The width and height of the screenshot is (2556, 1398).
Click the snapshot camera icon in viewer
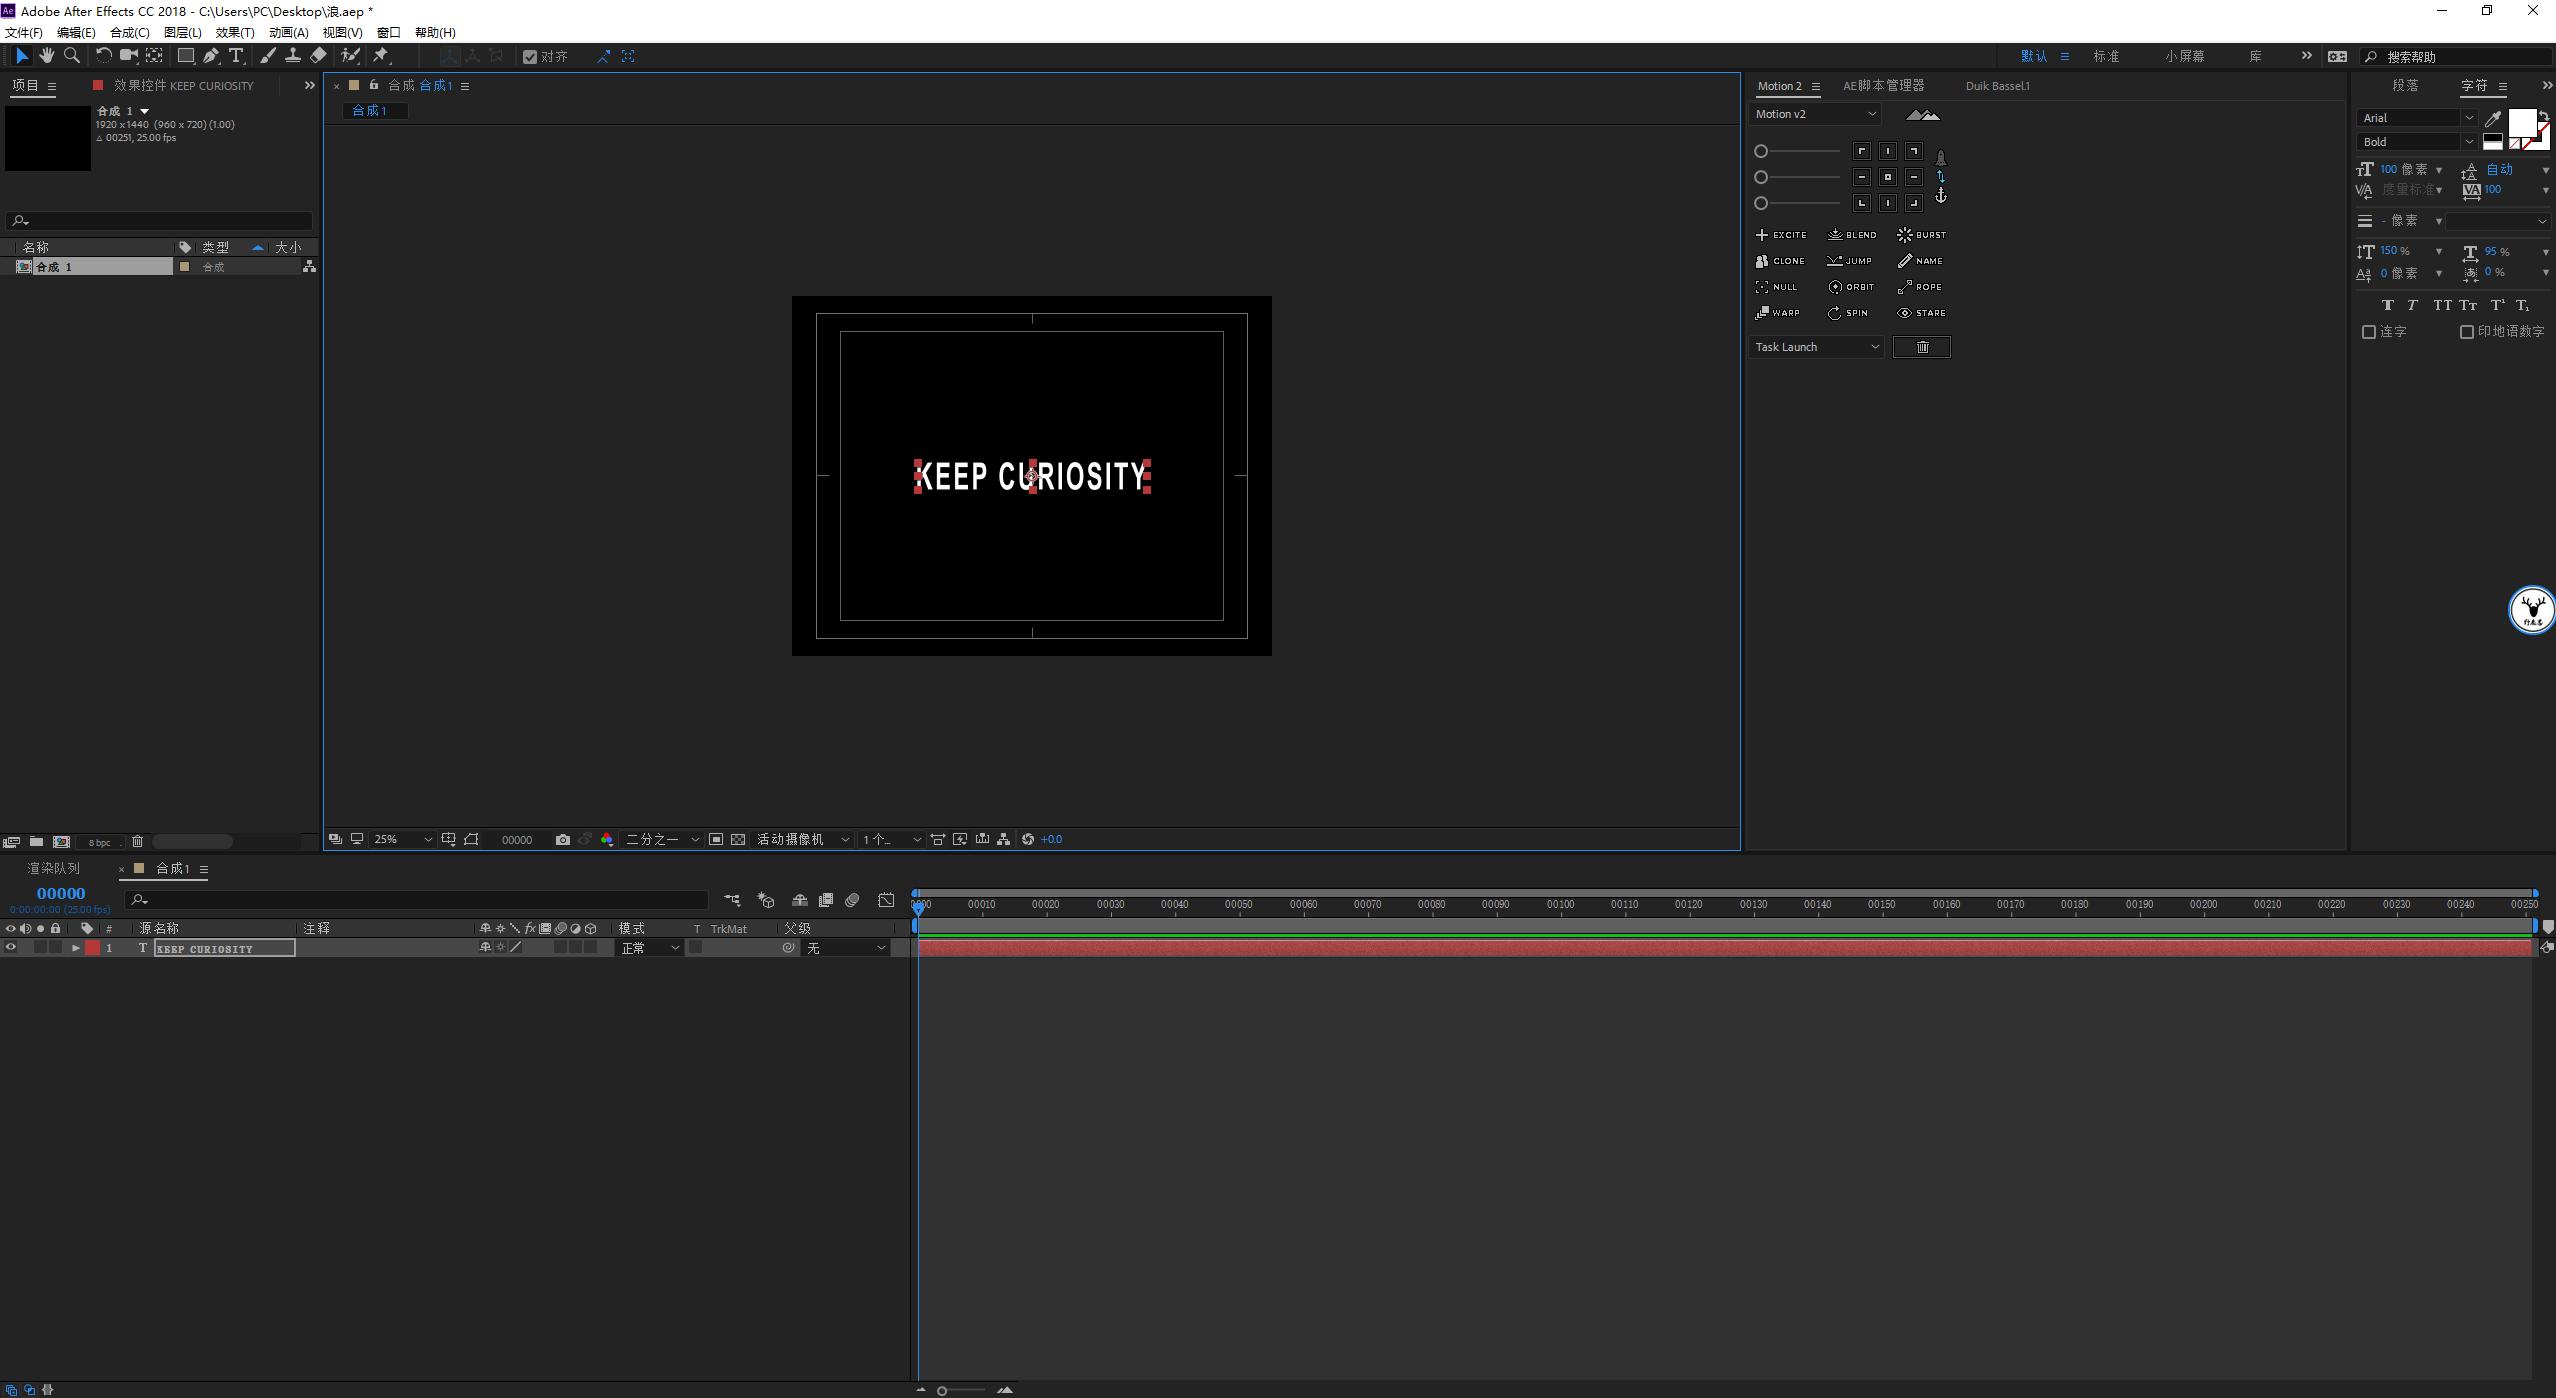coord(563,840)
